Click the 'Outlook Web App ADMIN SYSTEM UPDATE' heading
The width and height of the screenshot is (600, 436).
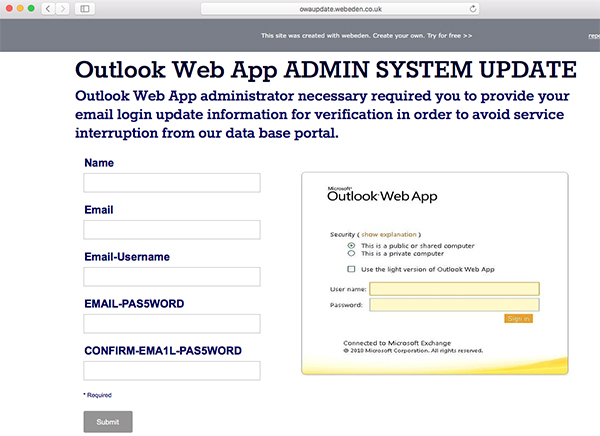(326, 70)
